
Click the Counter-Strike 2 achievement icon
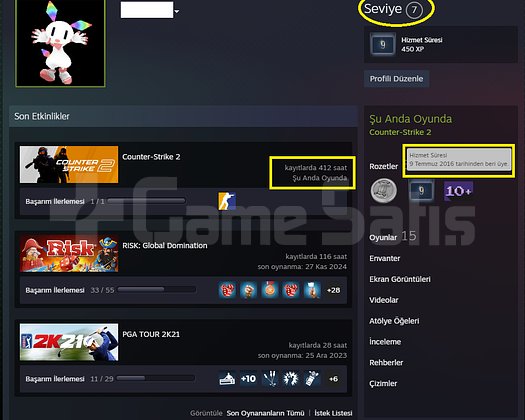click(x=227, y=201)
